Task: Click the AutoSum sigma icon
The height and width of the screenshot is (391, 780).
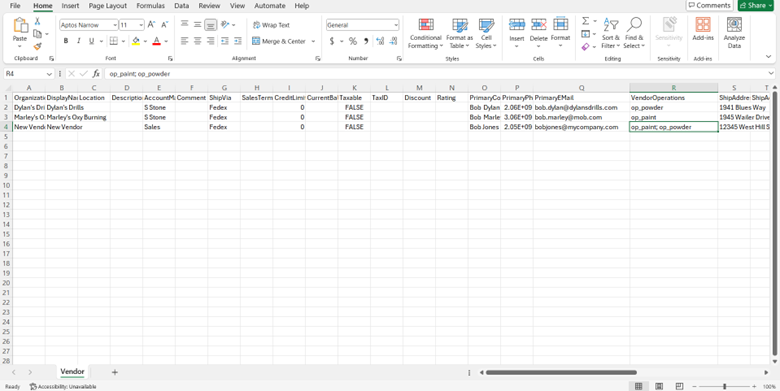Action: click(585, 21)
